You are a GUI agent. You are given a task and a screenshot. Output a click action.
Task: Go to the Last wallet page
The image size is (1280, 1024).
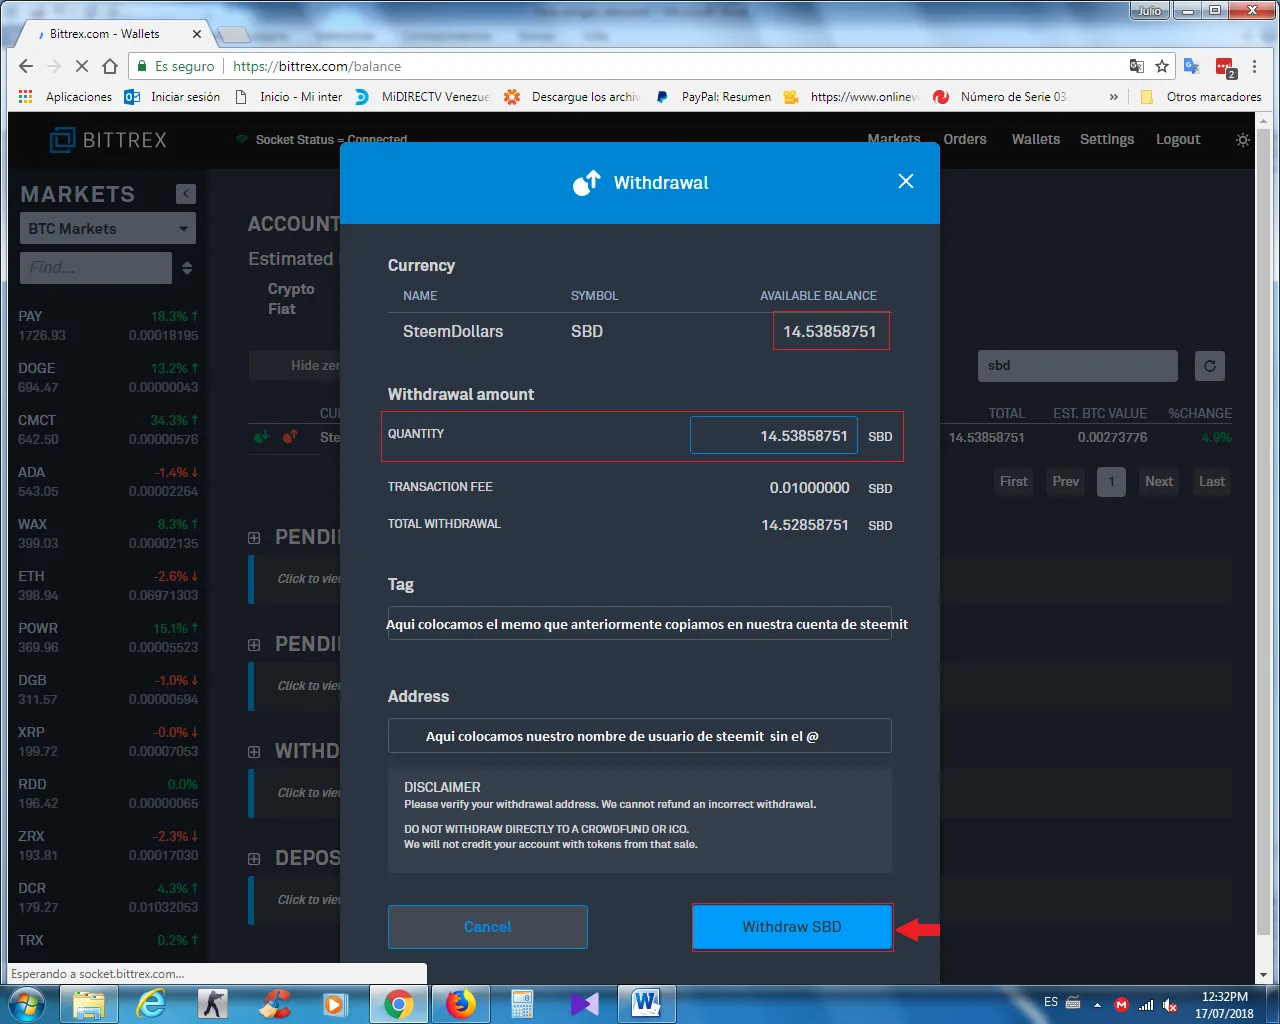click(x=1212, y=481)
